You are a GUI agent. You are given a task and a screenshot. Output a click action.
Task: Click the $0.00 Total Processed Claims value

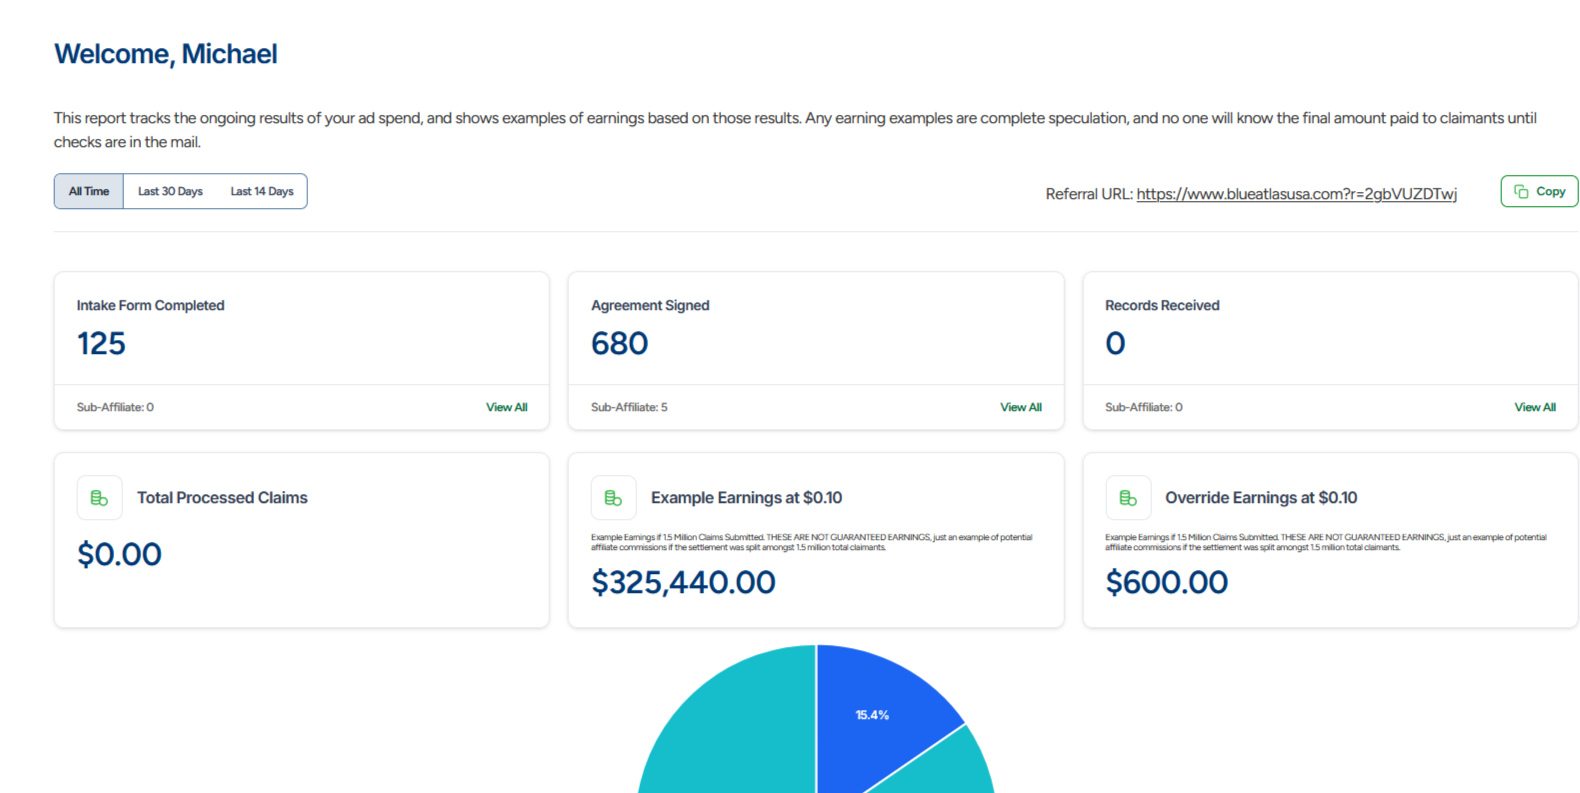tap(119, 554)
